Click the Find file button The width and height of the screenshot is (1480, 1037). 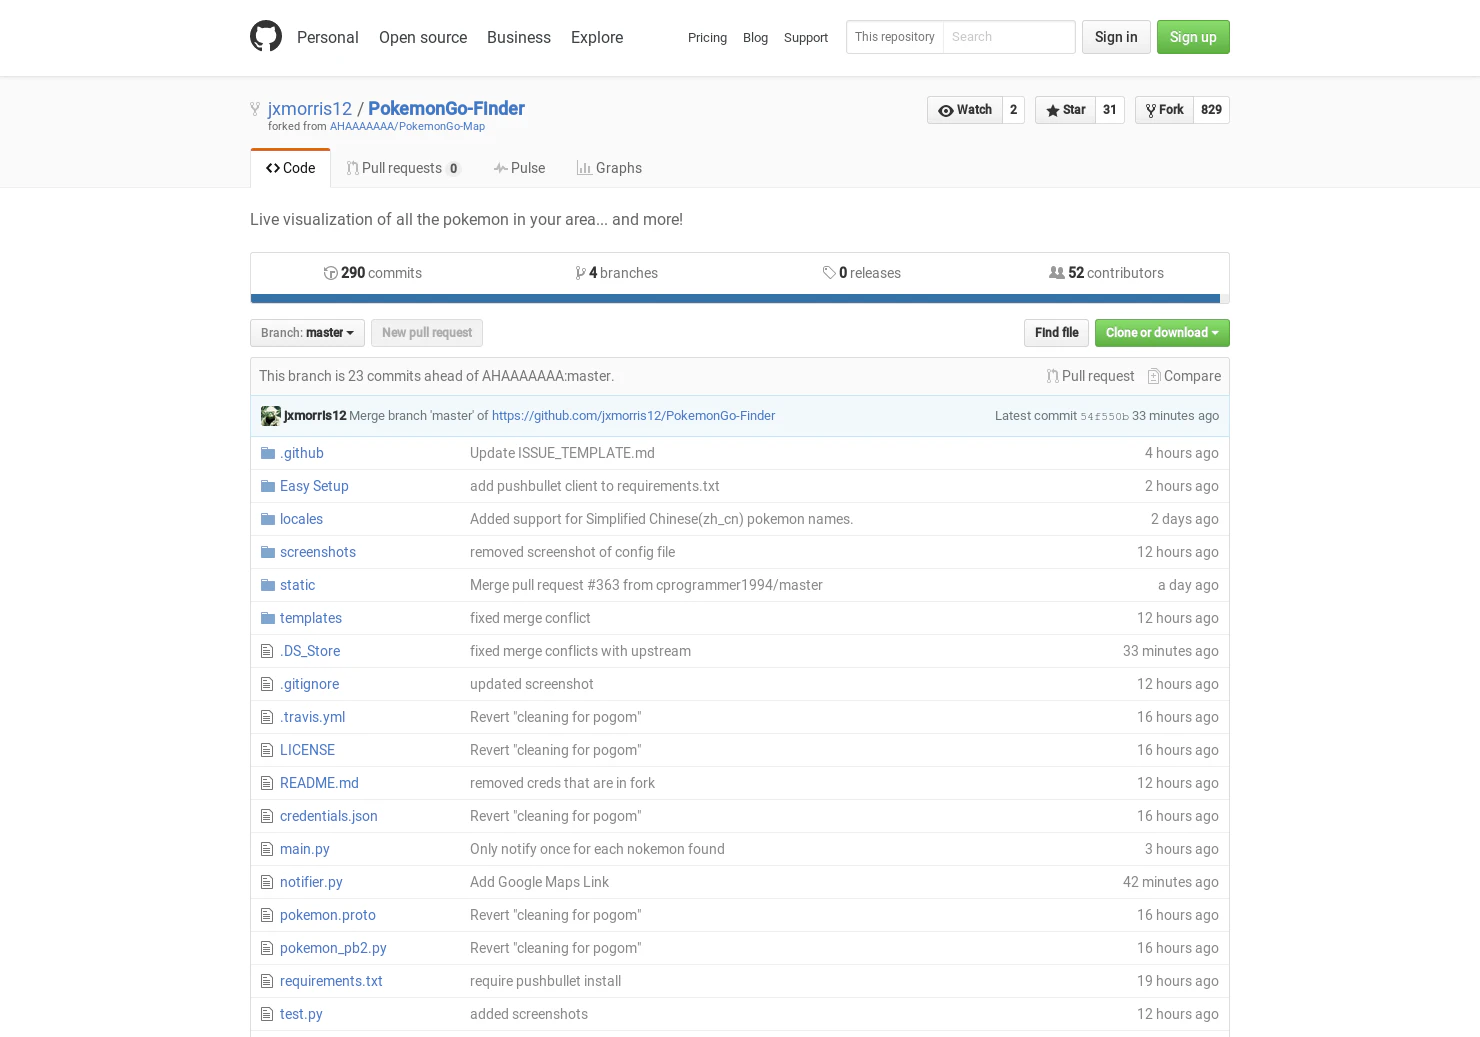pyautogui.click(x=1056, y=333)
